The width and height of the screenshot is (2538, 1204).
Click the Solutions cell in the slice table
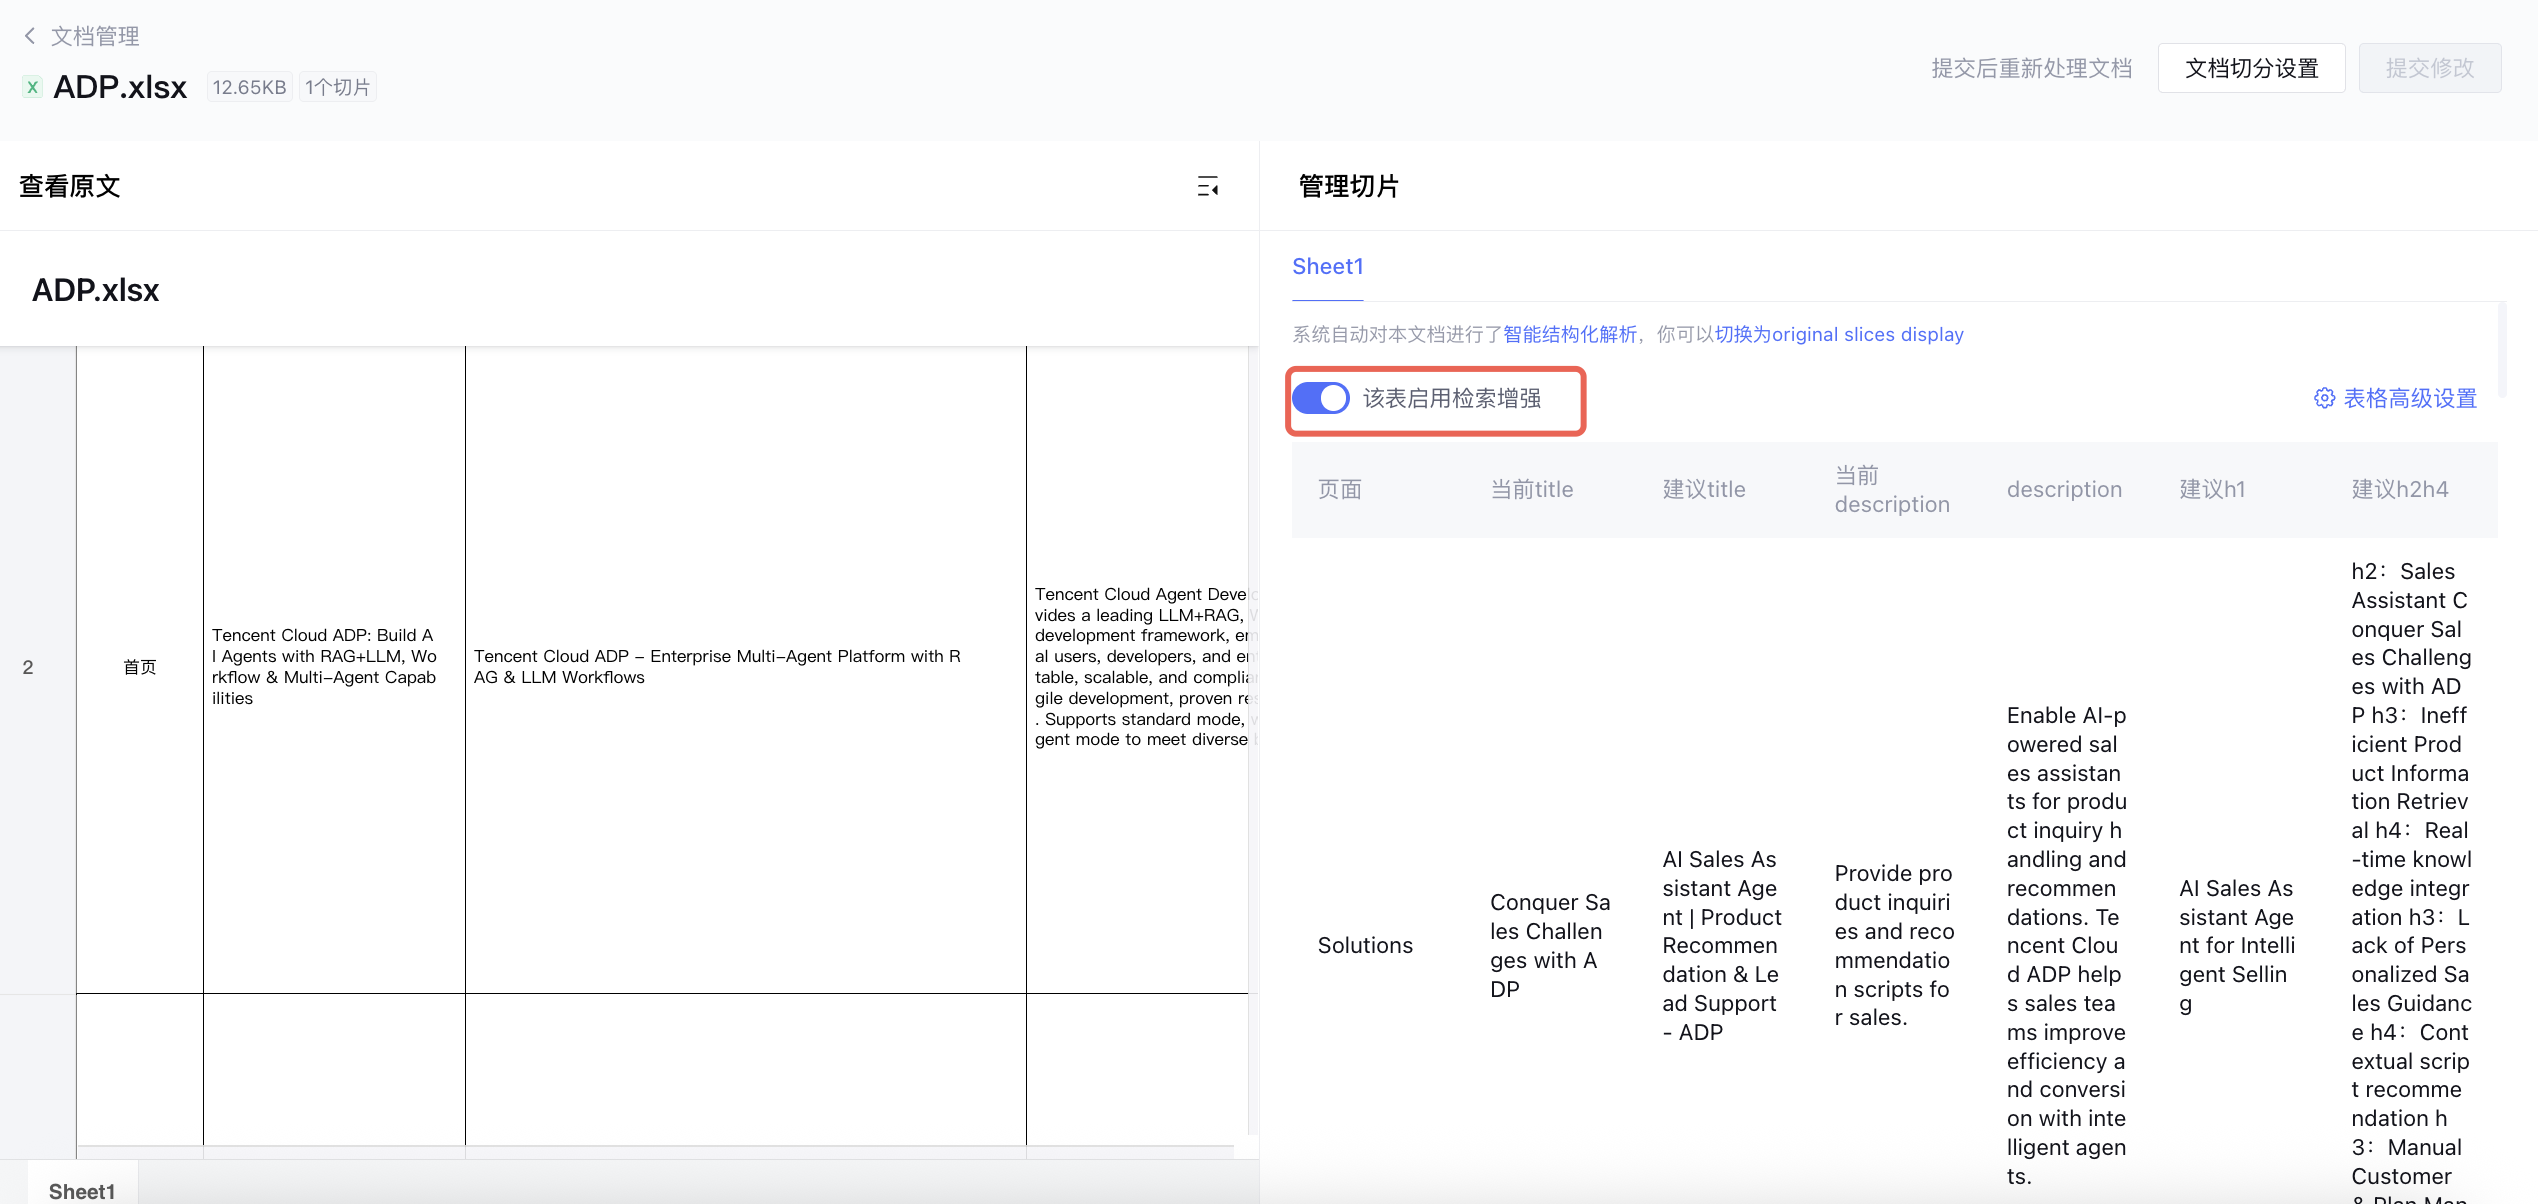pyautogui.click(x=1365, y=945)
